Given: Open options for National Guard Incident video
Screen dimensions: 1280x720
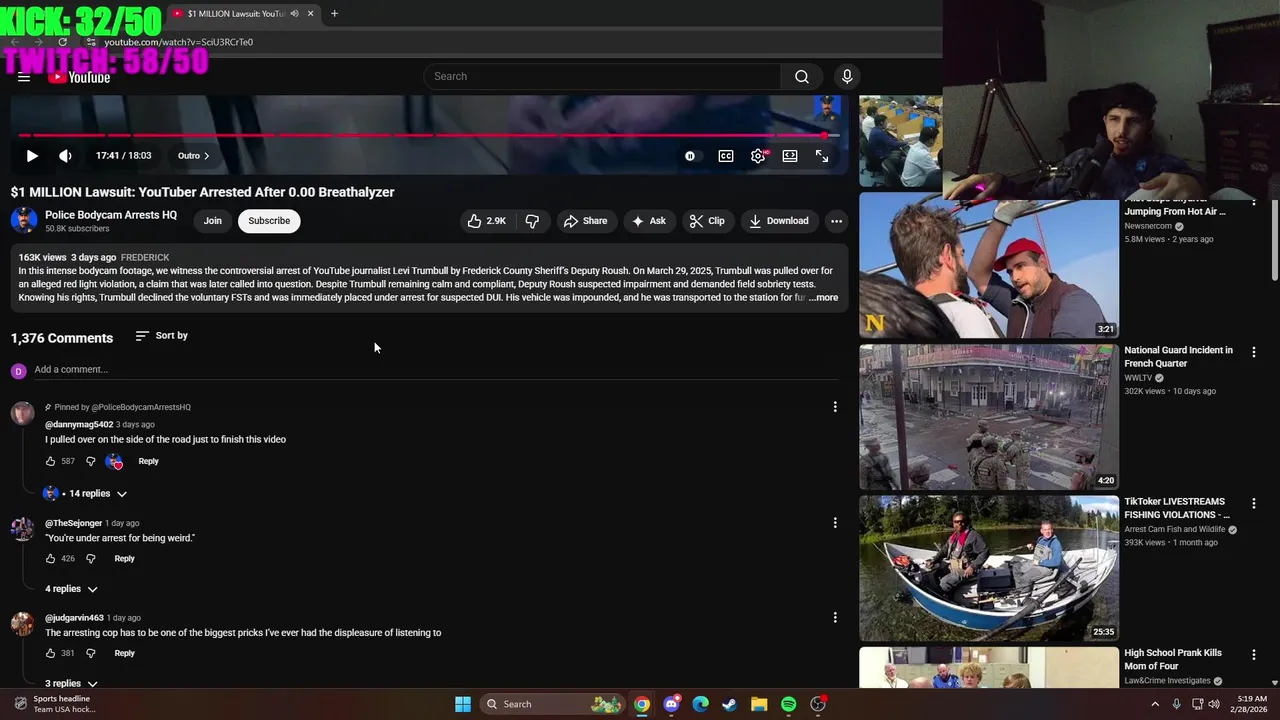Looking at the screenshot, I should point(1253,352).
